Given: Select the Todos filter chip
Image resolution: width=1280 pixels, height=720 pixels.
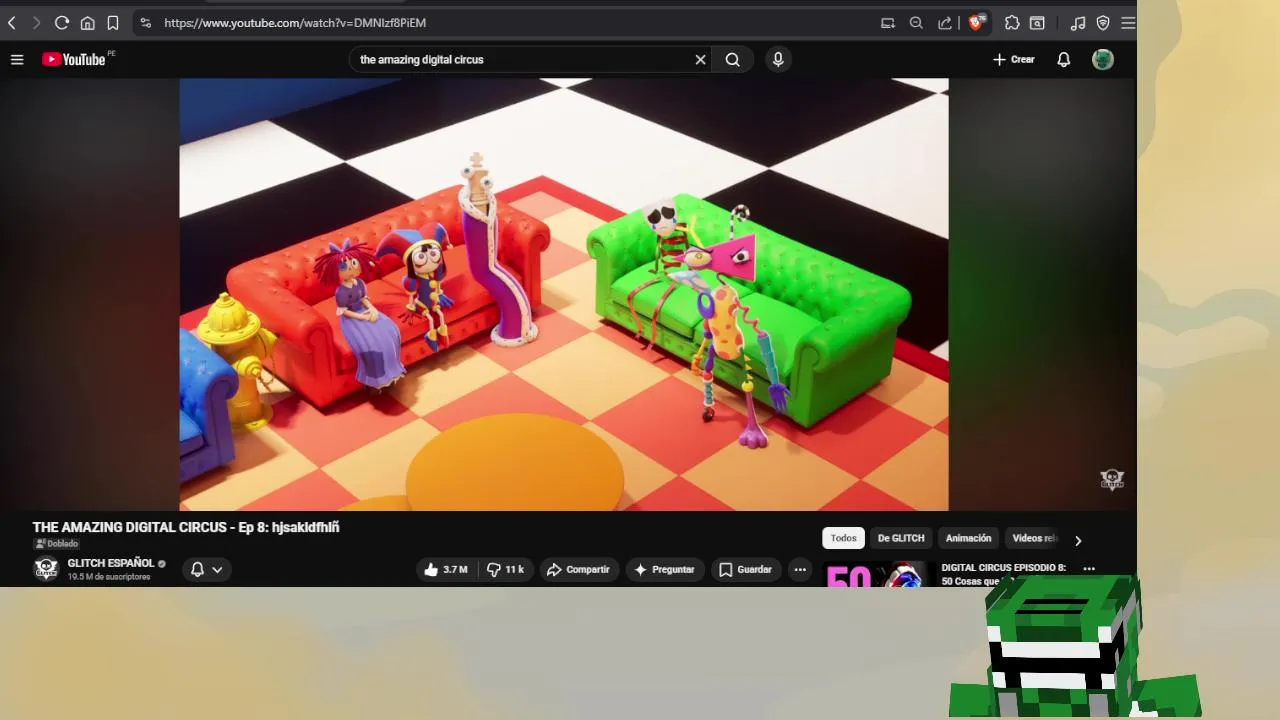Looking at the screenshot, I should click(843, 538).
